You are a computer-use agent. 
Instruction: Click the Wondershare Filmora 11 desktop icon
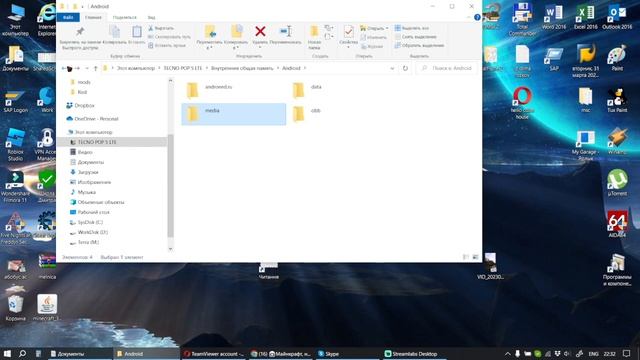tap(16, 187)
